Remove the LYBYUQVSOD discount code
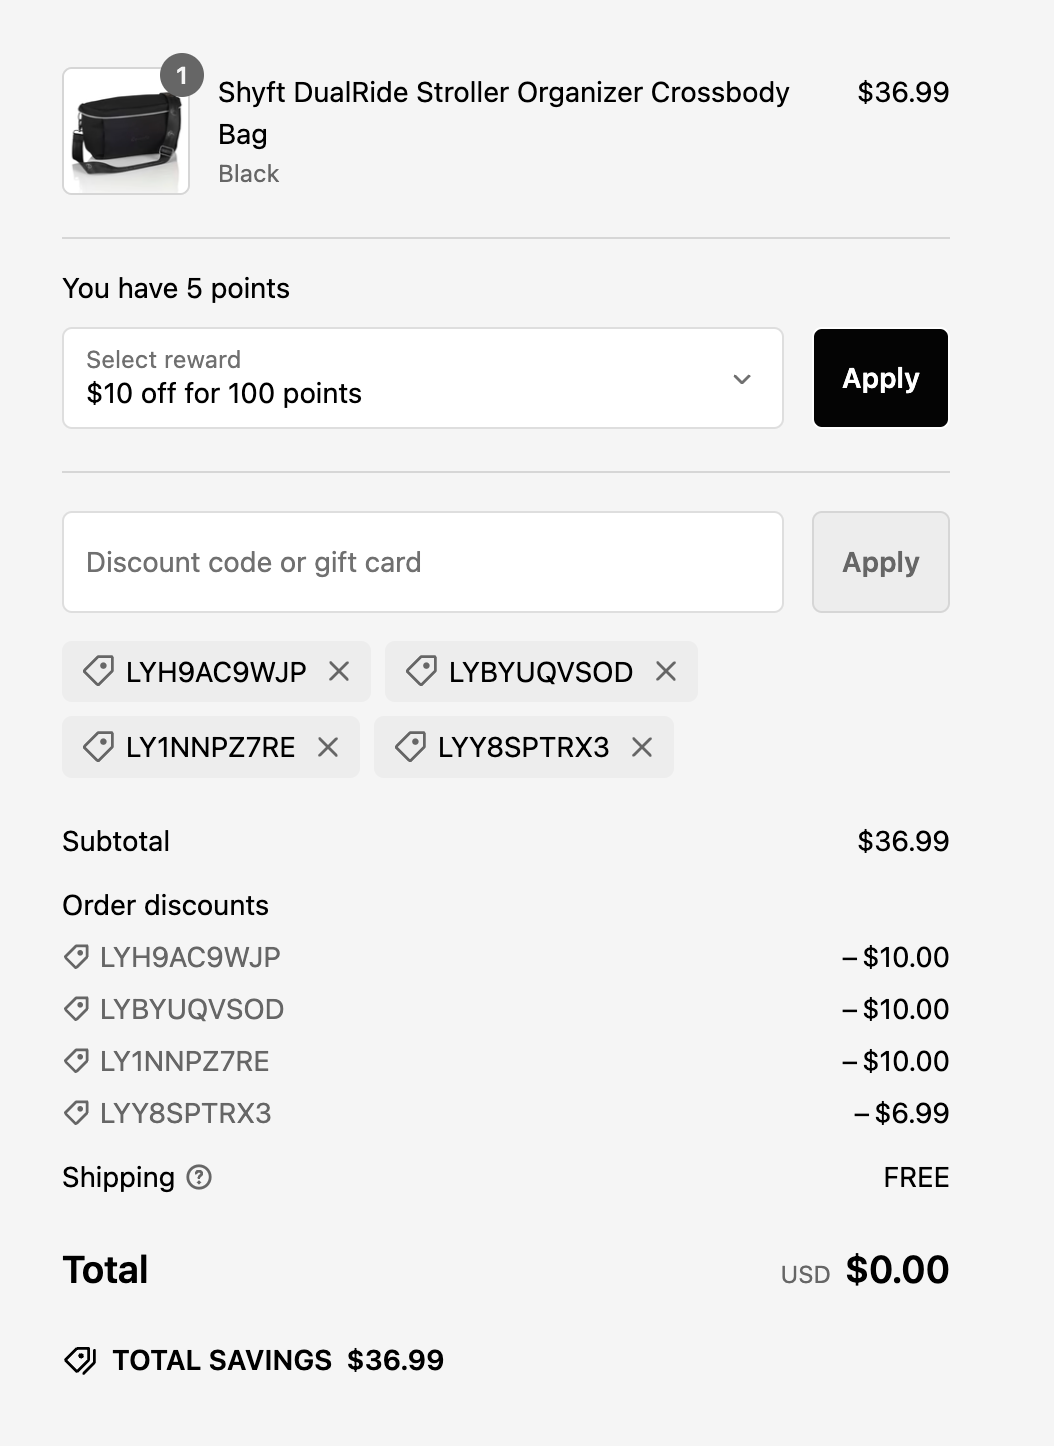 click(x=664, y=671)
